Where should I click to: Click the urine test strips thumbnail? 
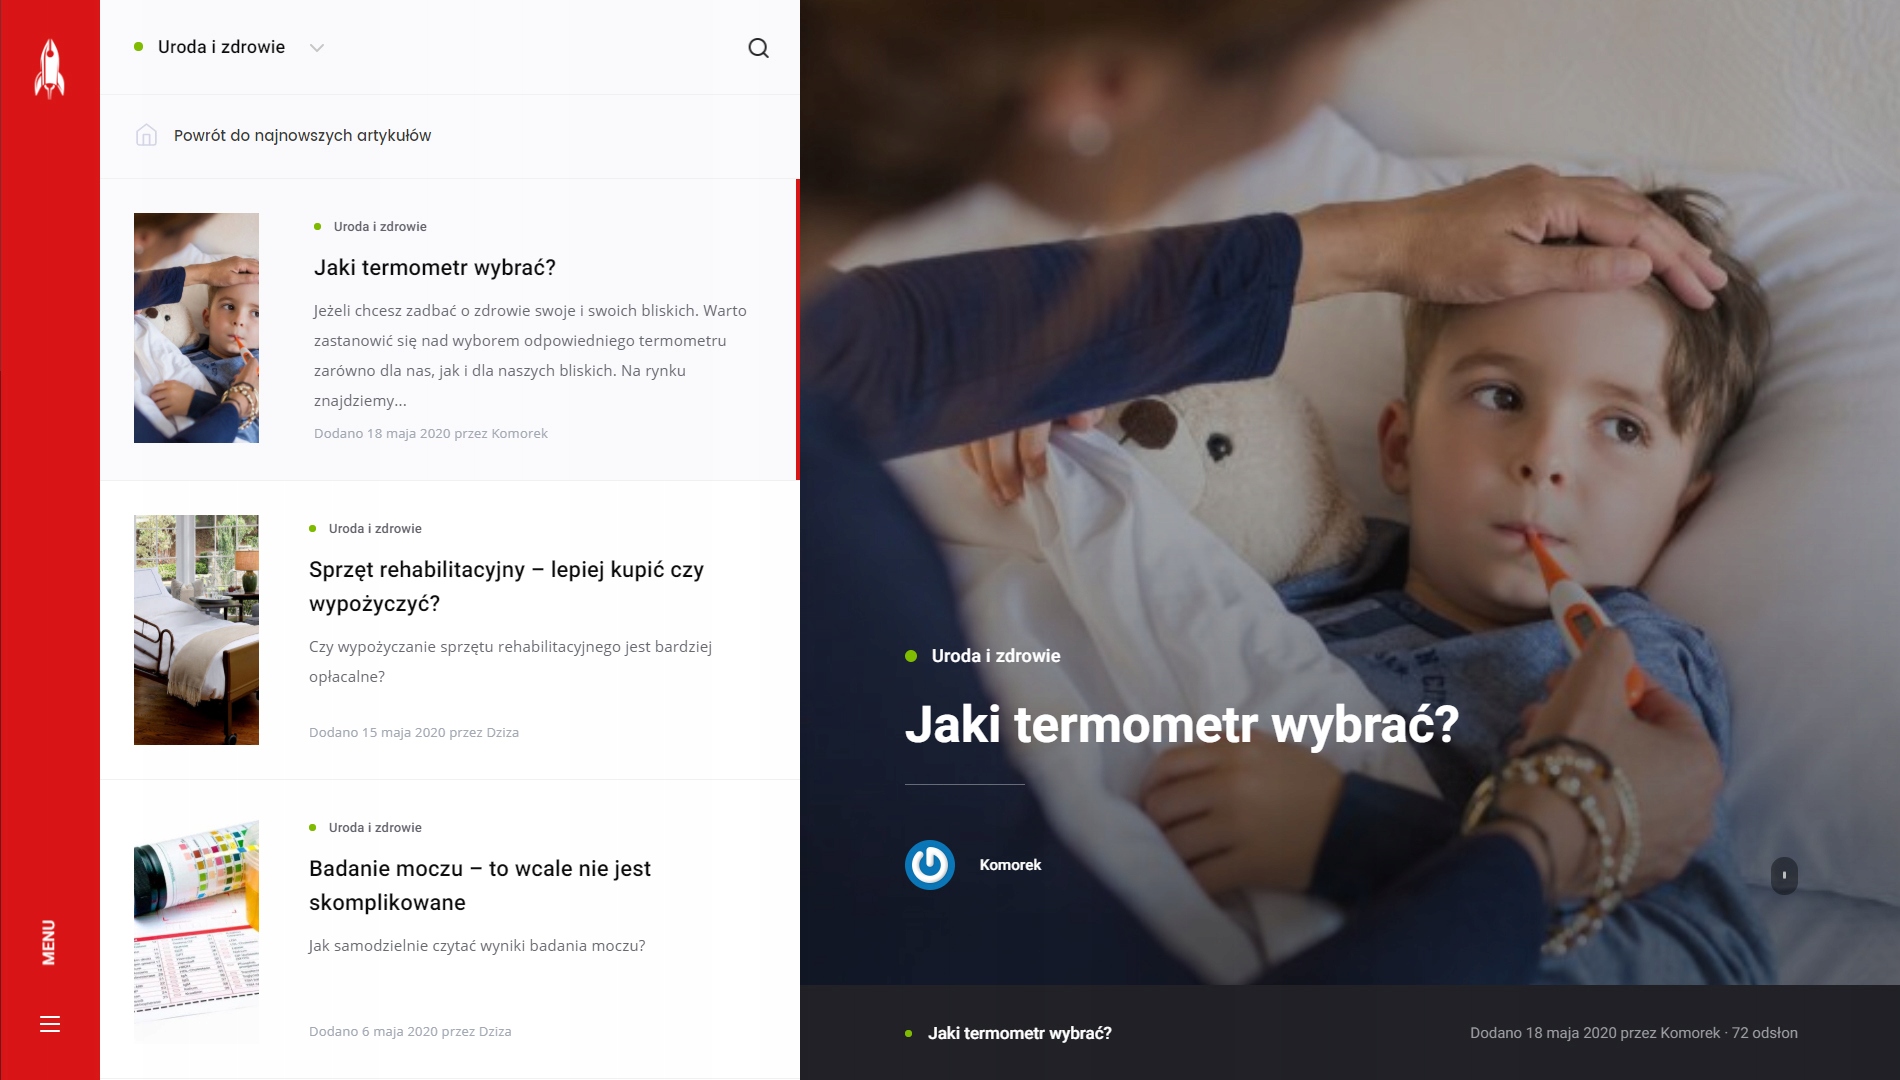(x=196, y=931)
